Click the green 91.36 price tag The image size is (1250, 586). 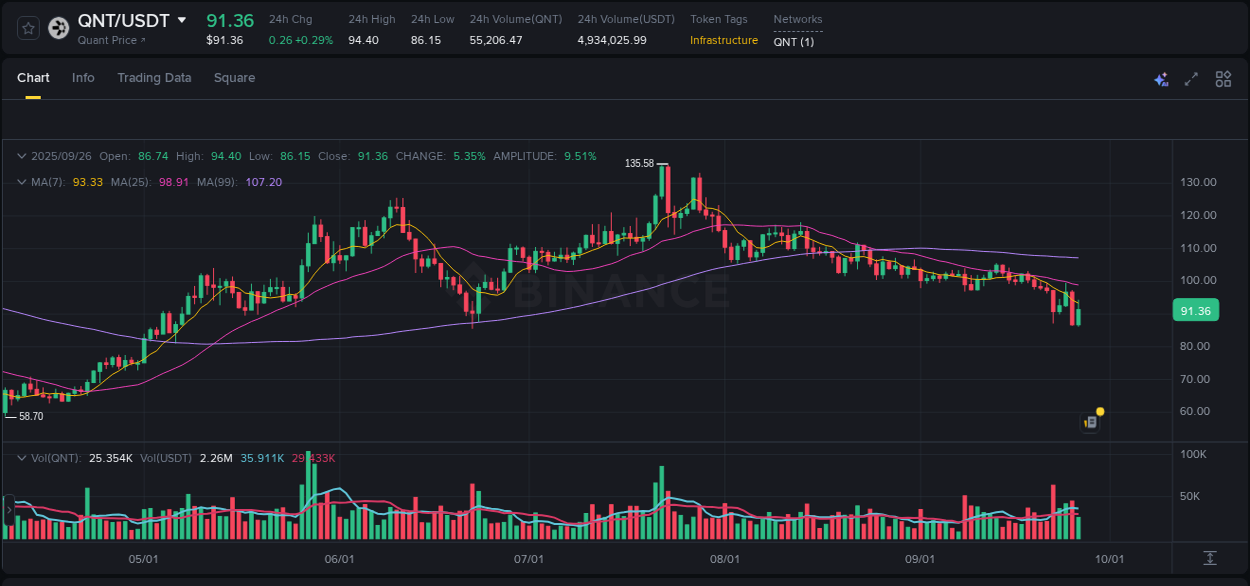point(1196,311)
